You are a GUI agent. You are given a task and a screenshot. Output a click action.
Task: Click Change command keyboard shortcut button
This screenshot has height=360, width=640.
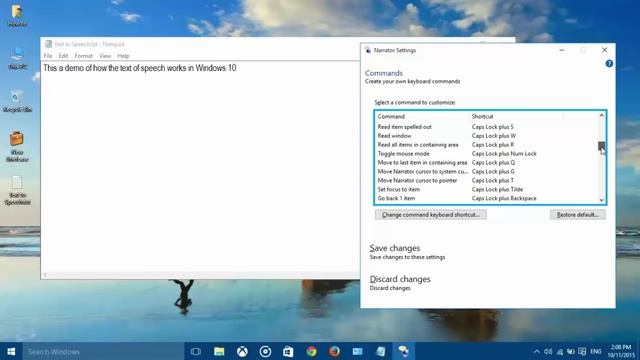coord(431,215)
